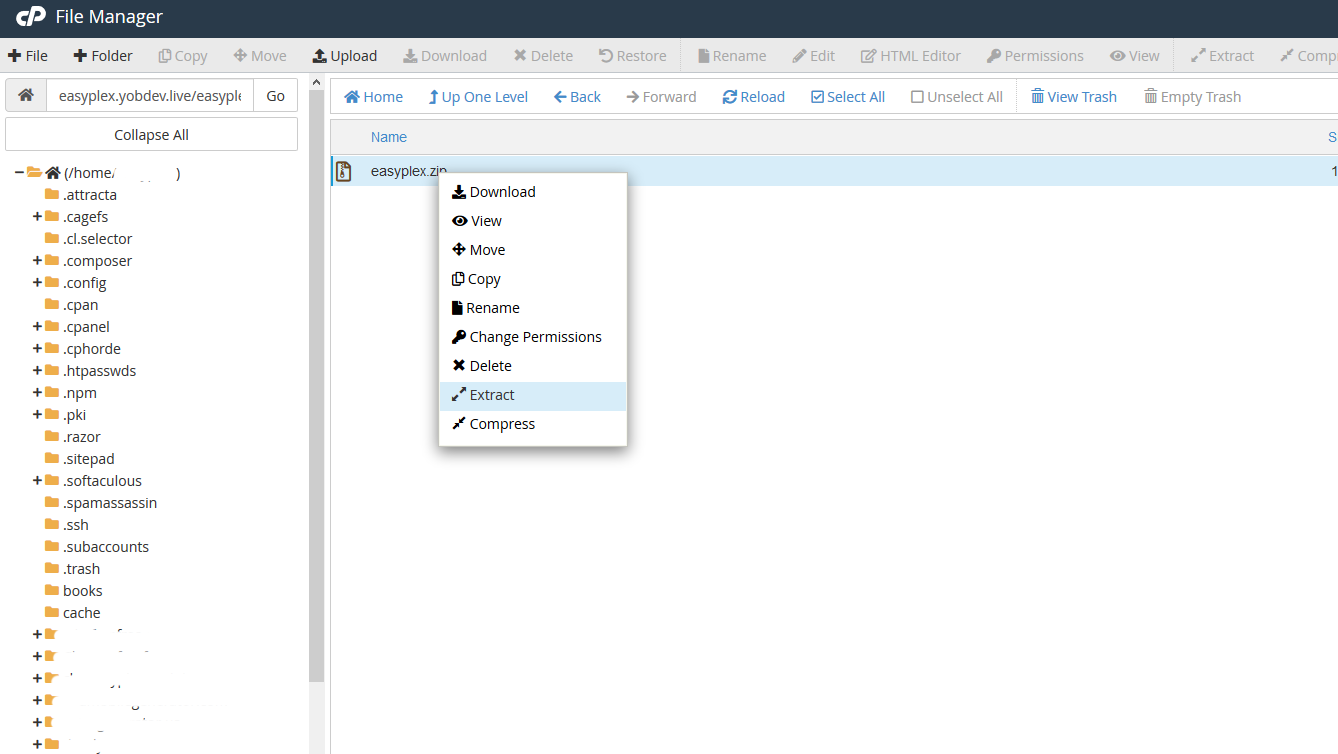1338x754 pixels.
Task: Click the Home link in the navigation bar
Action: point(373,95)
